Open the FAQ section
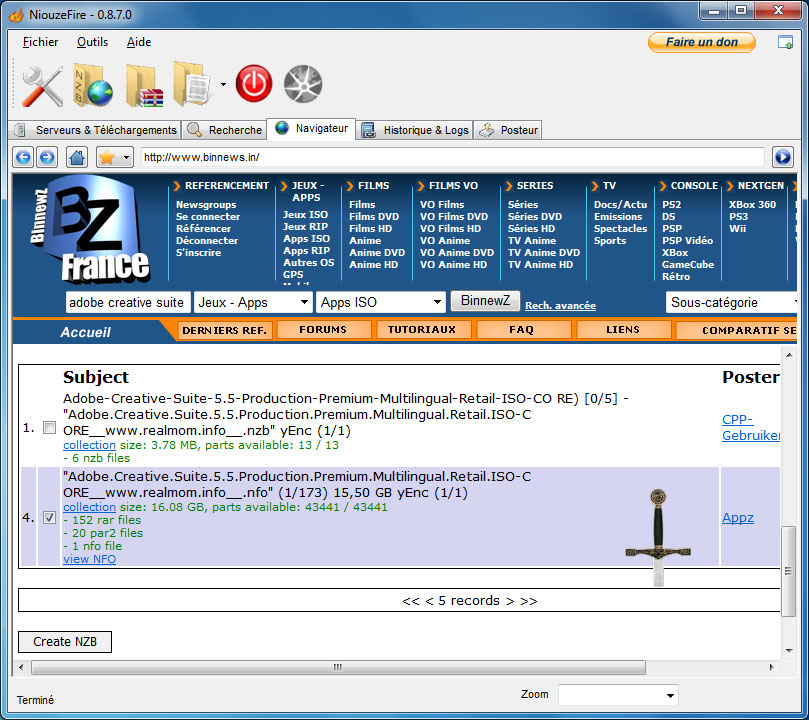Image resolution: width=809 pixels, height=720 pixels. (x=522, y=330)
